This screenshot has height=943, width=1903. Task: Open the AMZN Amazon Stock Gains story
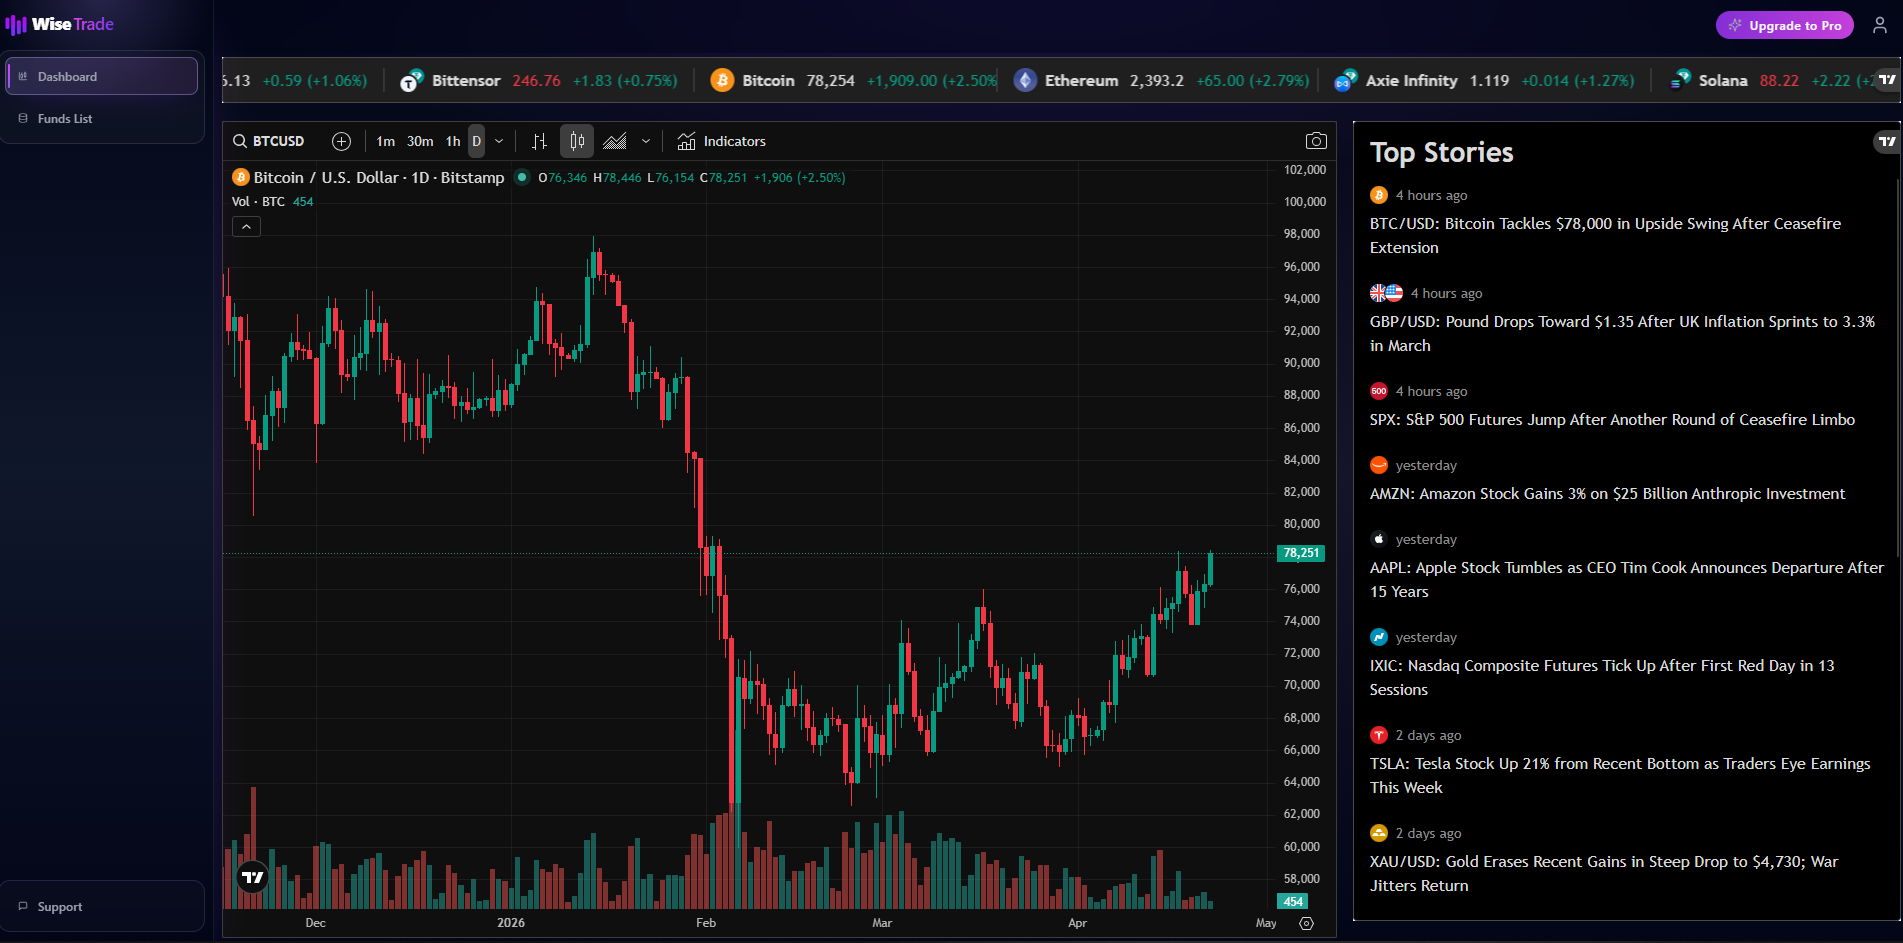1607,494
